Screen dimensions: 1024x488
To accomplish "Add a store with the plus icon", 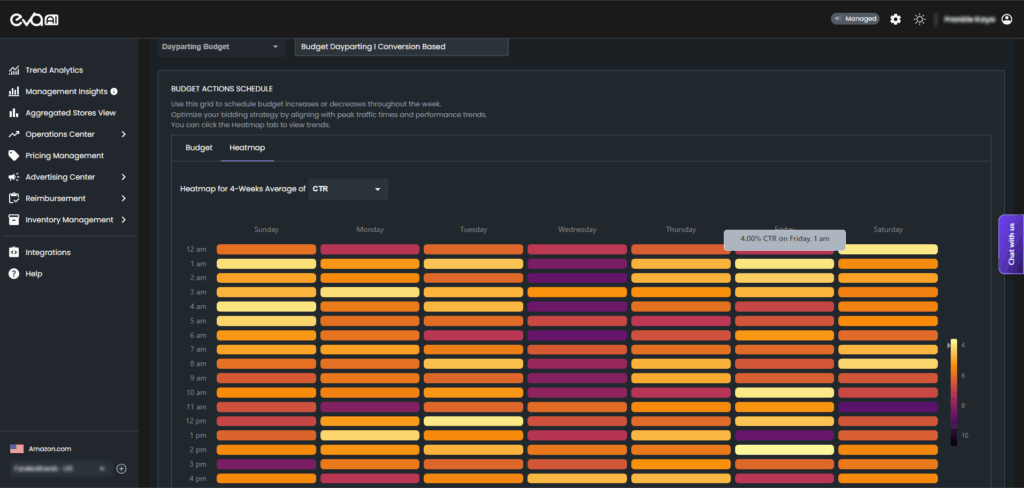I will [121, 468].
